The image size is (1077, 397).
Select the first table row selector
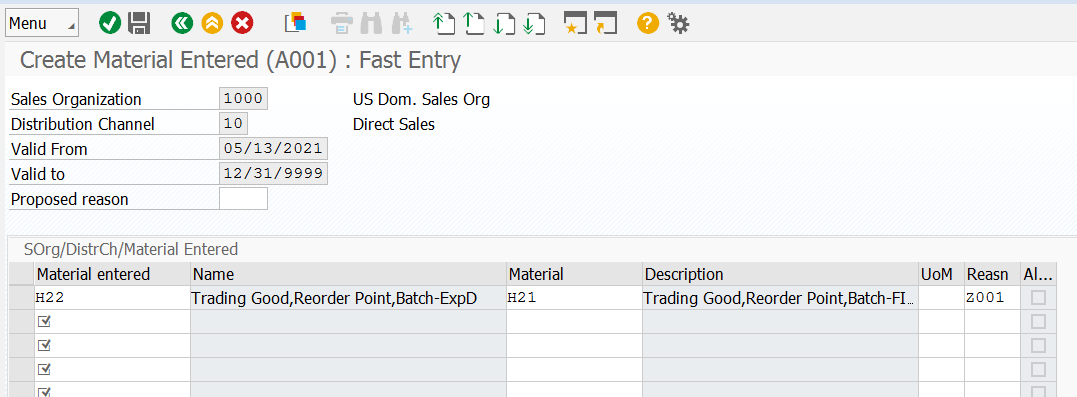[22, 297]
